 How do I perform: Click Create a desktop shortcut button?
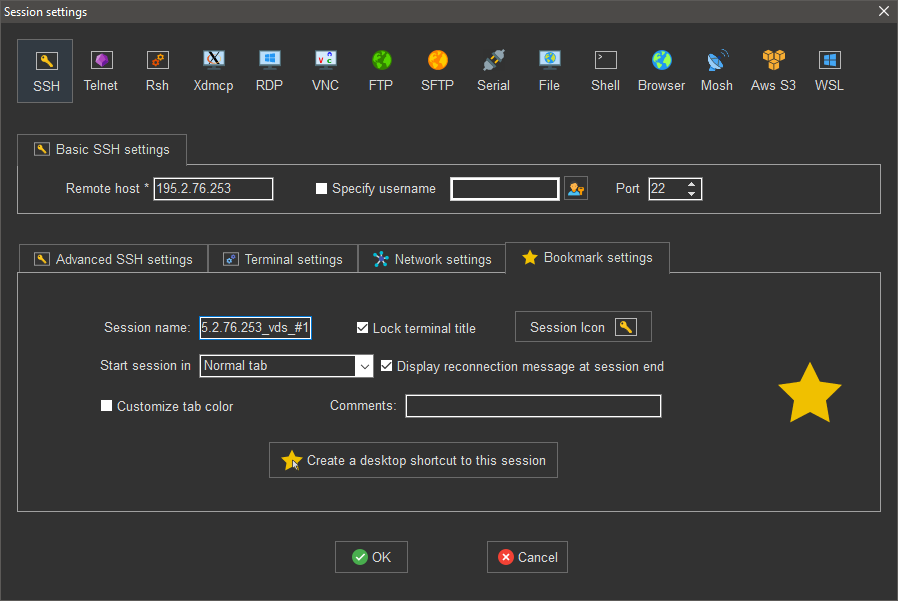point(413,460)
